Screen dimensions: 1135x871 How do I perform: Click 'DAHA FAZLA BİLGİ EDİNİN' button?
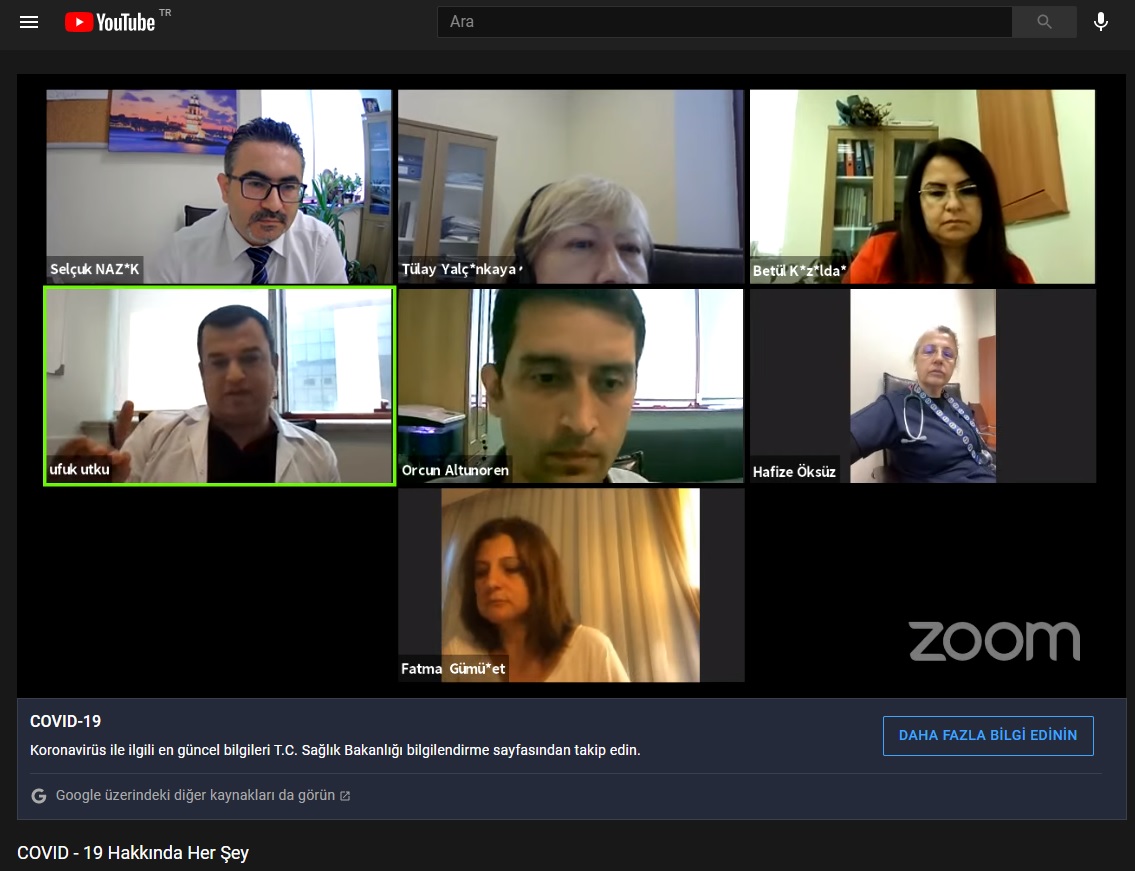tap(987, 735)
